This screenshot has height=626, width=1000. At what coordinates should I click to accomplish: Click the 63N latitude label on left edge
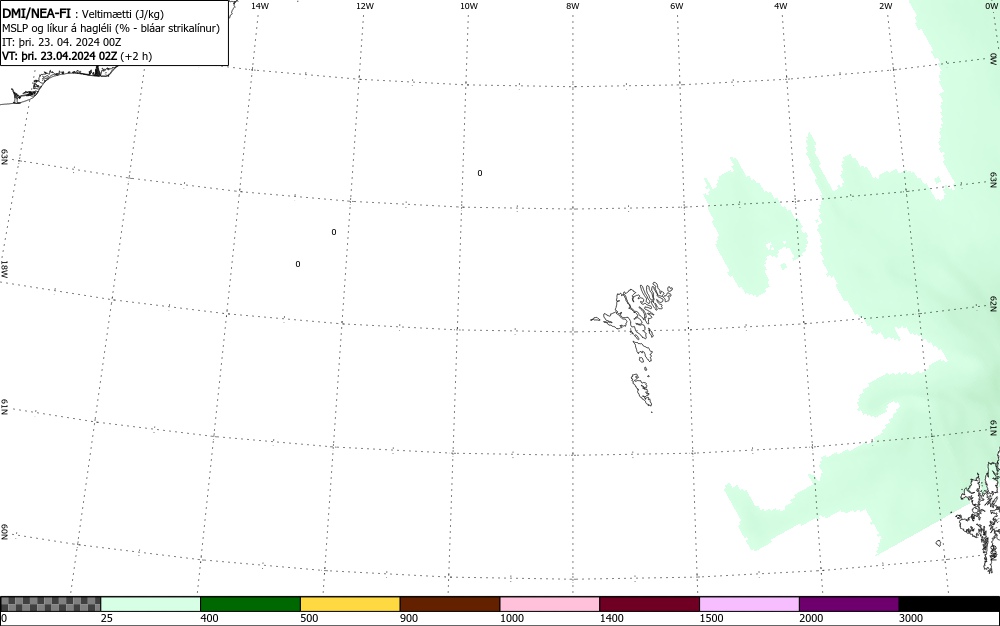click(x=4, y=157)
